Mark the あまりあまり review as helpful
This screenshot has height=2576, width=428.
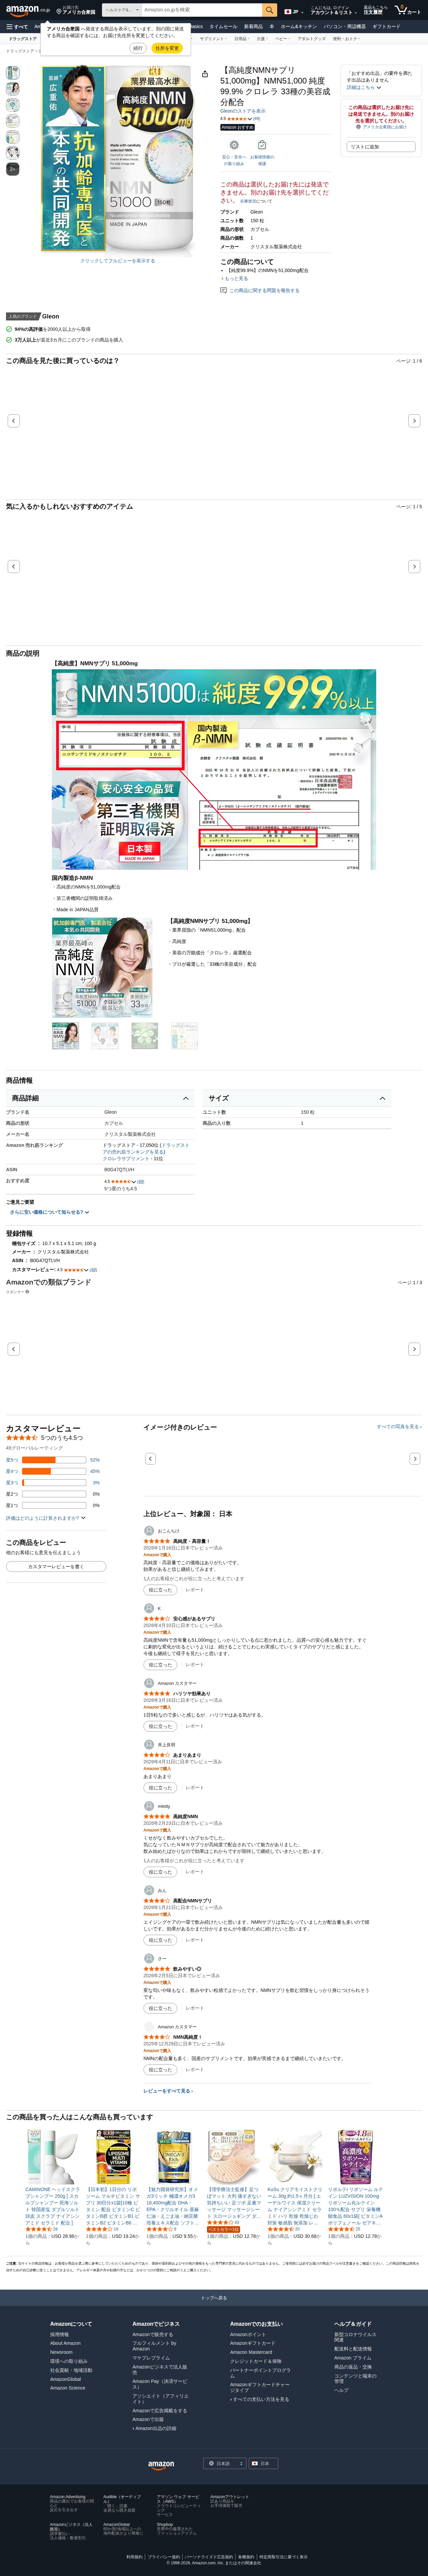point(160,1788)
